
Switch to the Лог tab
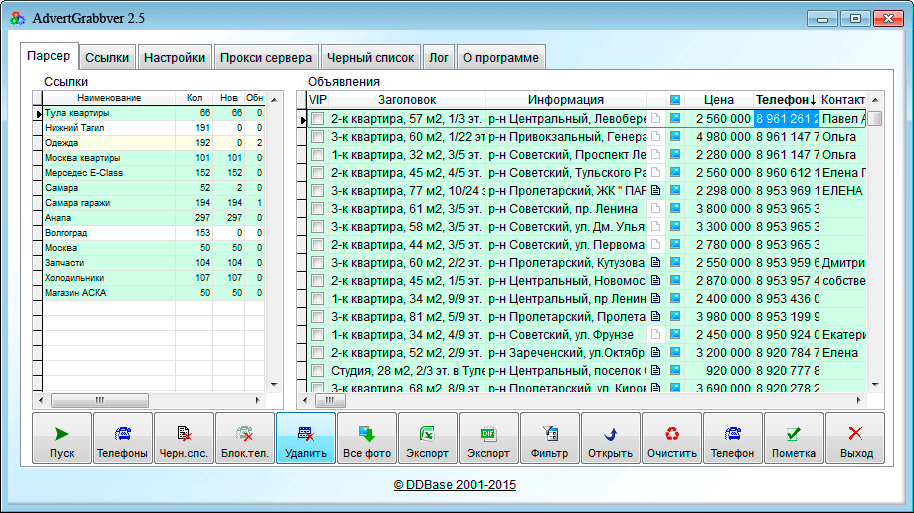pos(438,58)
